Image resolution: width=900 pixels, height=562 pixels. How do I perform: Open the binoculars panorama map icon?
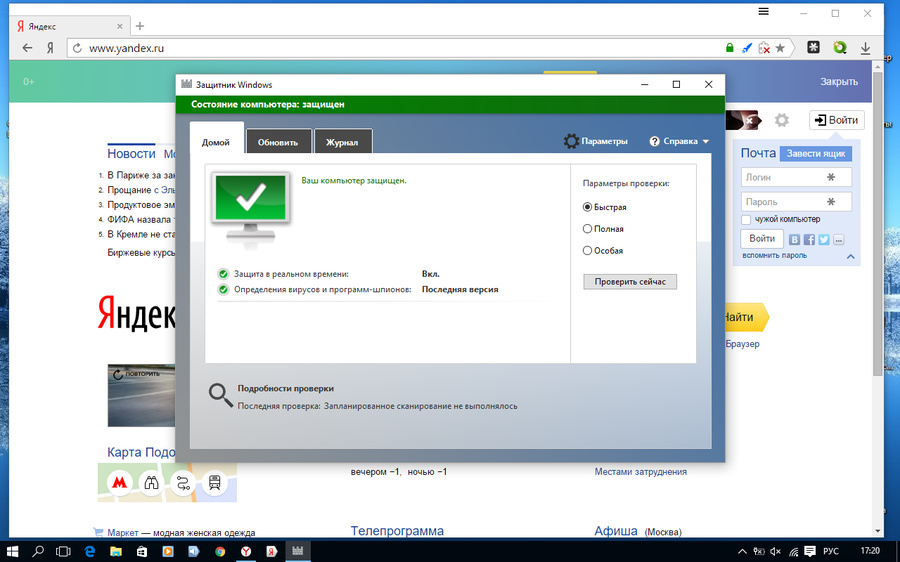[x=151, y=483]
